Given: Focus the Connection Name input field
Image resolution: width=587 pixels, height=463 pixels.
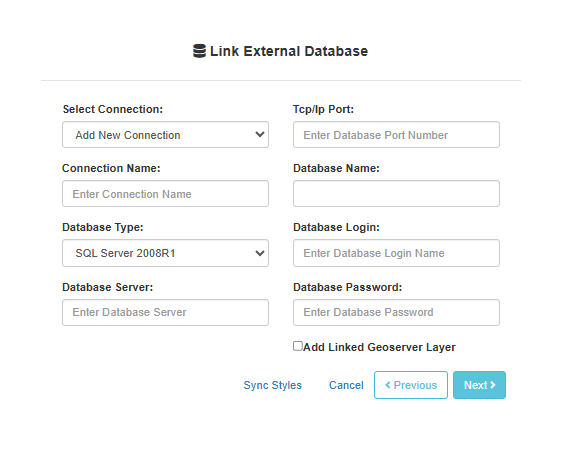Looking at the screenshot, I should pos(165,194).
